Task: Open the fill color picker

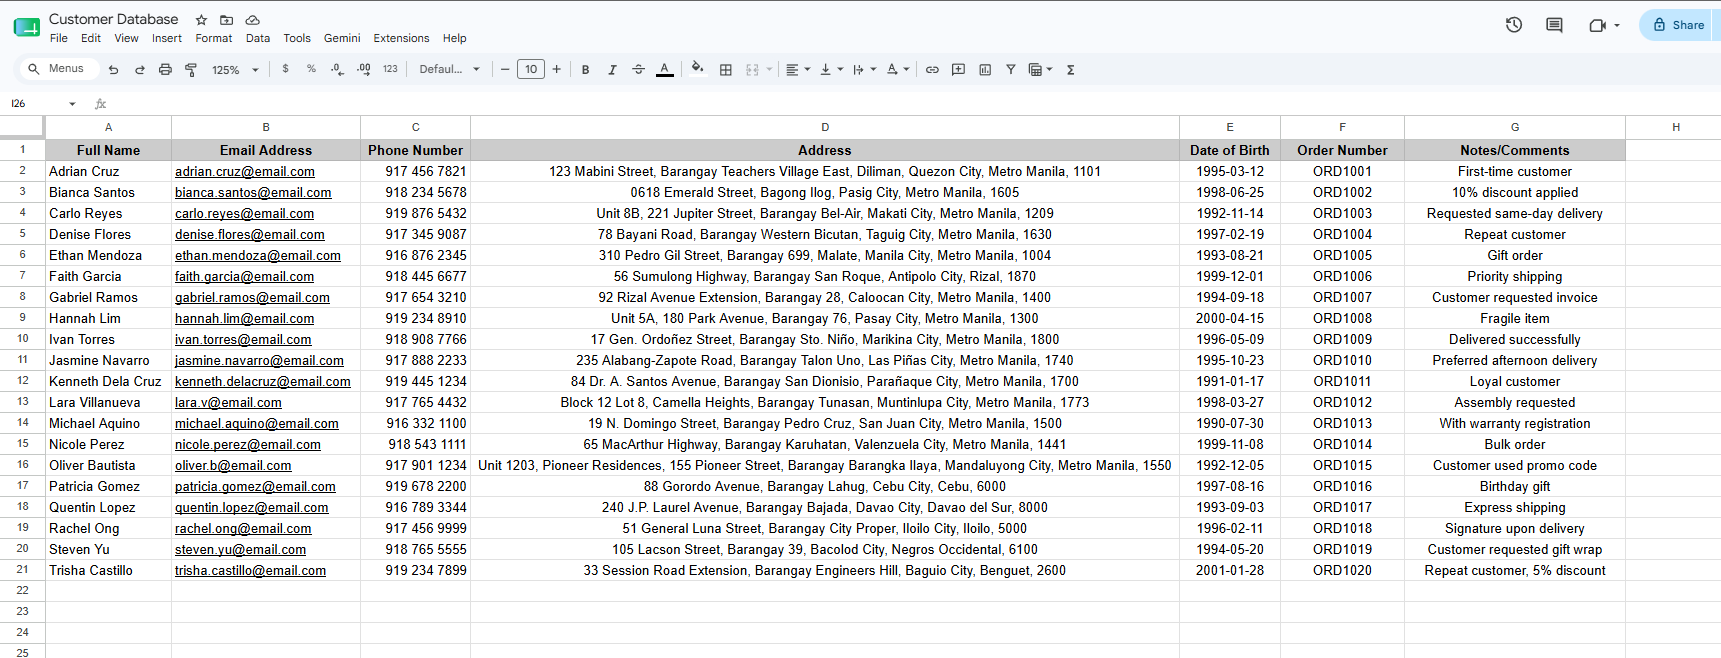Action: [697, 70]
